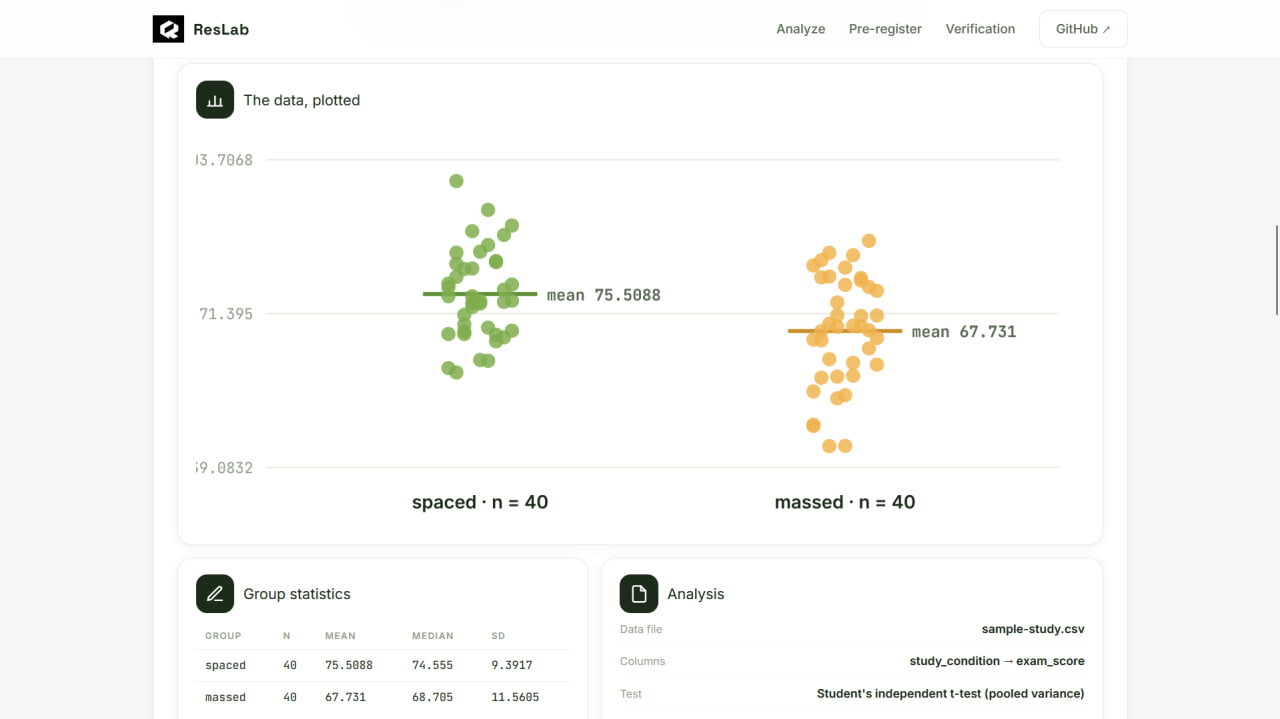Click the GitHub button
1280x719 pixels.
click(x=1083, y=29)
